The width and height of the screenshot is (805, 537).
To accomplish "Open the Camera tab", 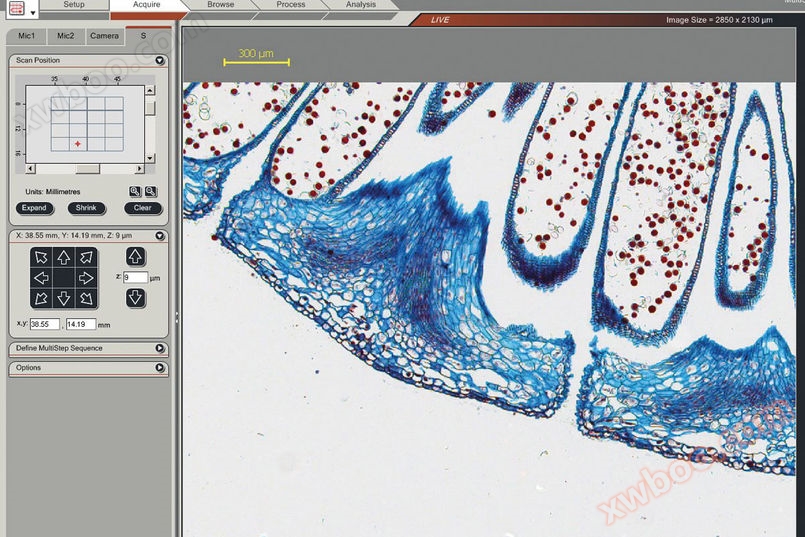I will pos(104,36).
